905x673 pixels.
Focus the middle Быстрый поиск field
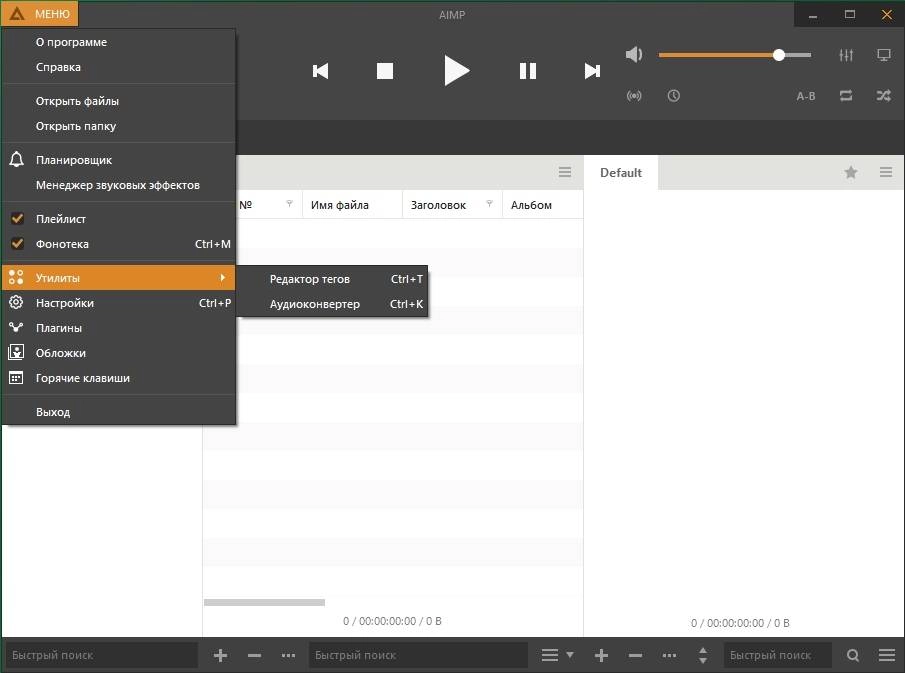click(x=418, y=655)
